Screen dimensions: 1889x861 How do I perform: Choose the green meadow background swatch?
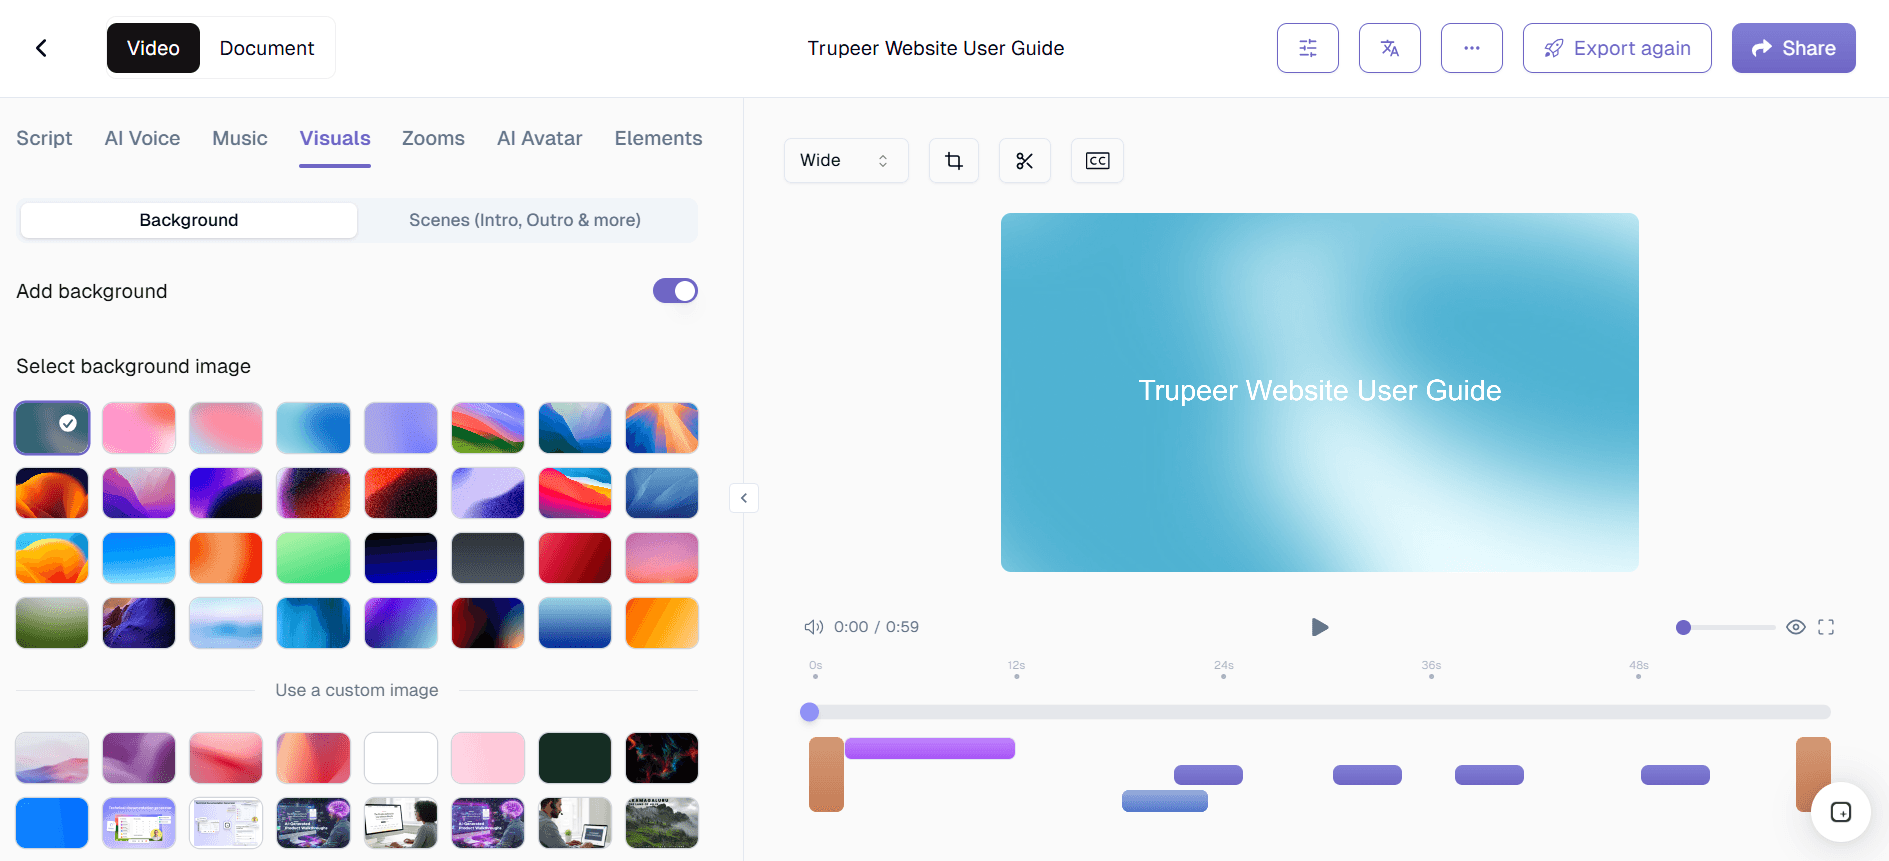(x=52, y=623)
